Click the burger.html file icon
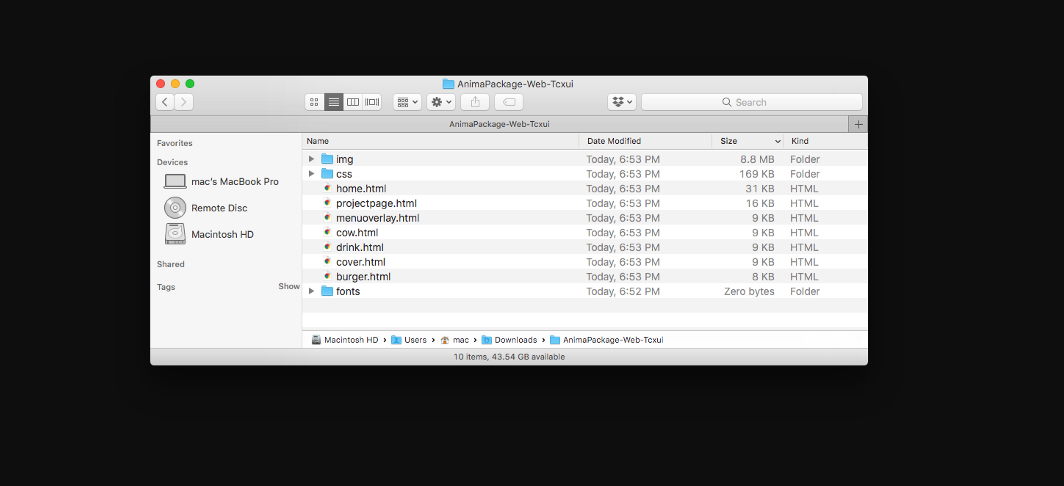The image size is (1064, 486). point(327,276)
